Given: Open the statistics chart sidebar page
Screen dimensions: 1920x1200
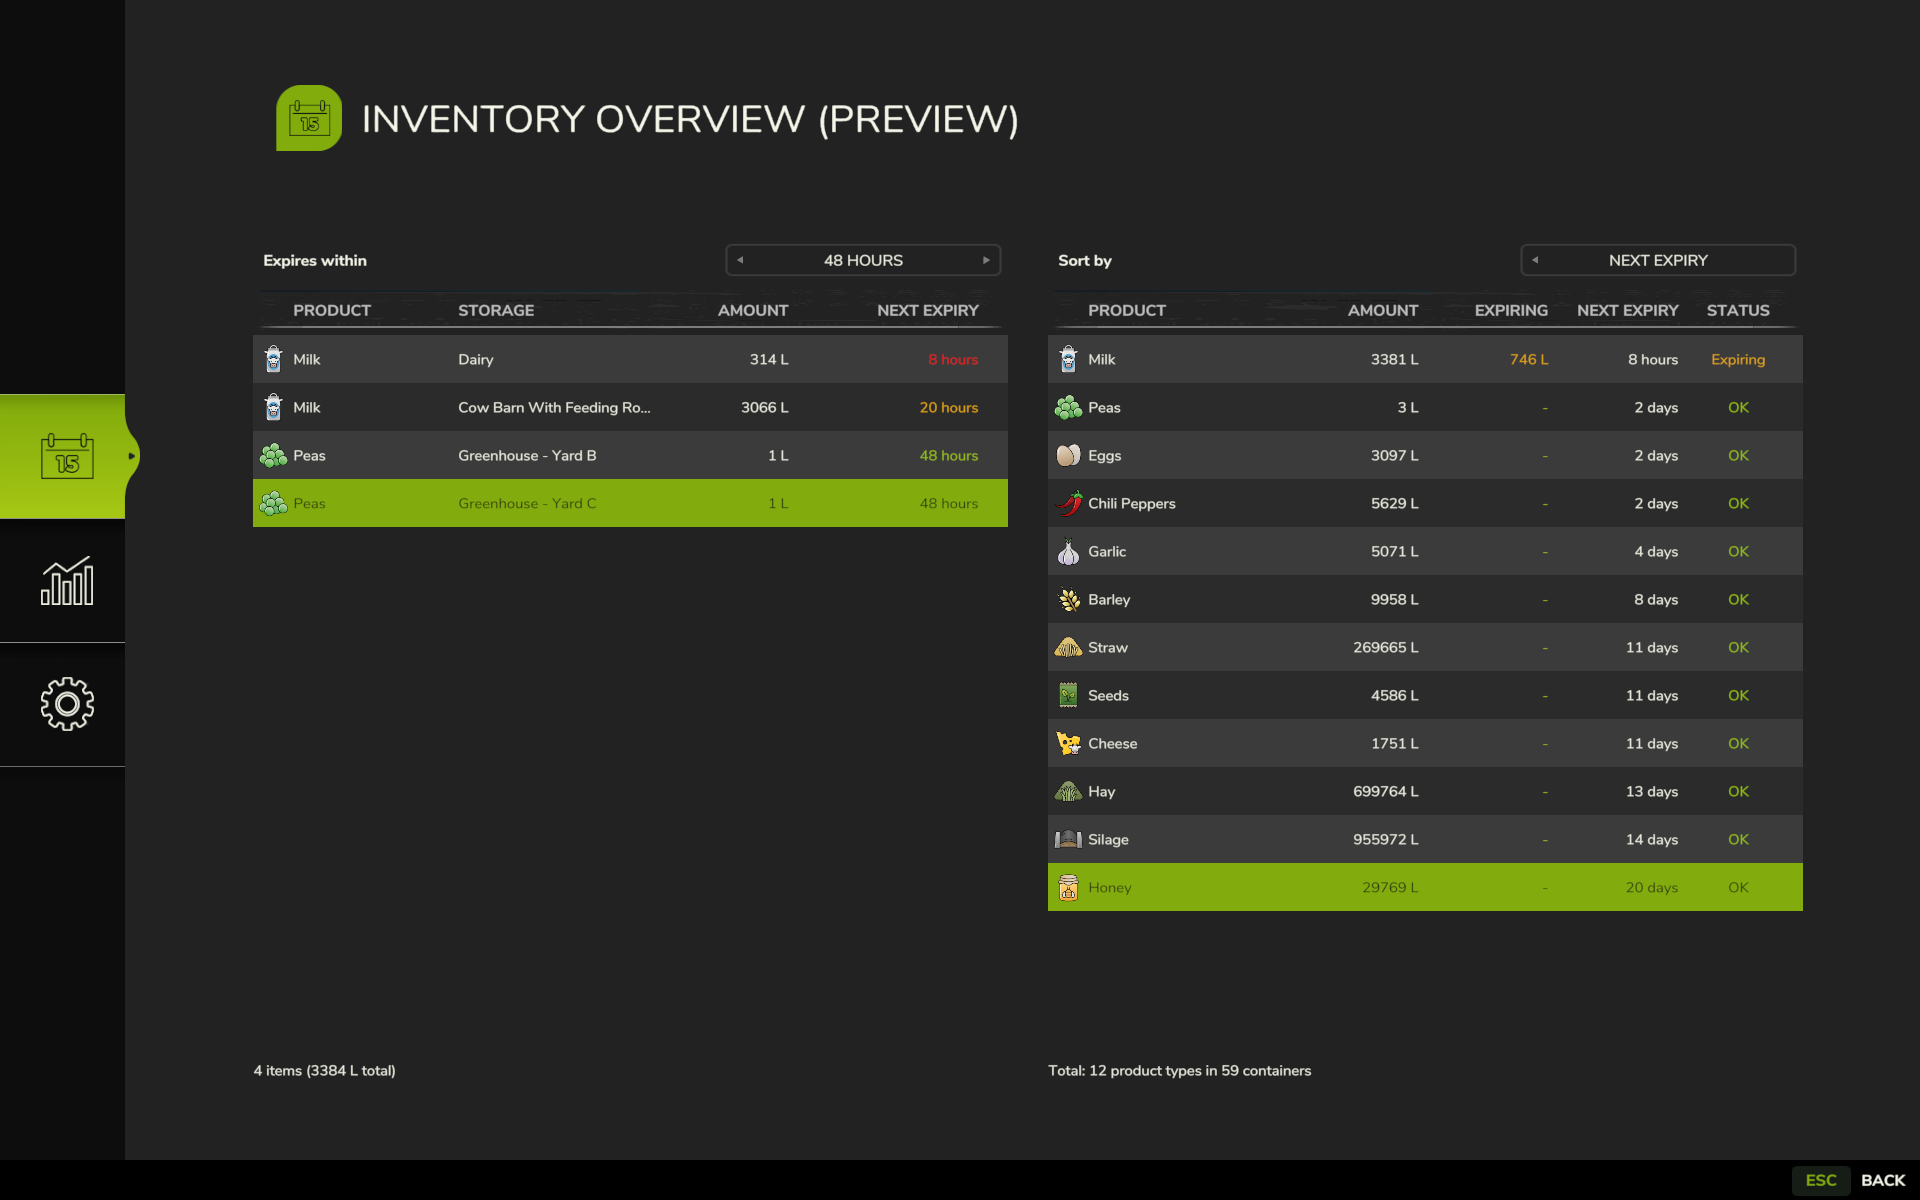Looking at the screenshot, I should 66,581.
